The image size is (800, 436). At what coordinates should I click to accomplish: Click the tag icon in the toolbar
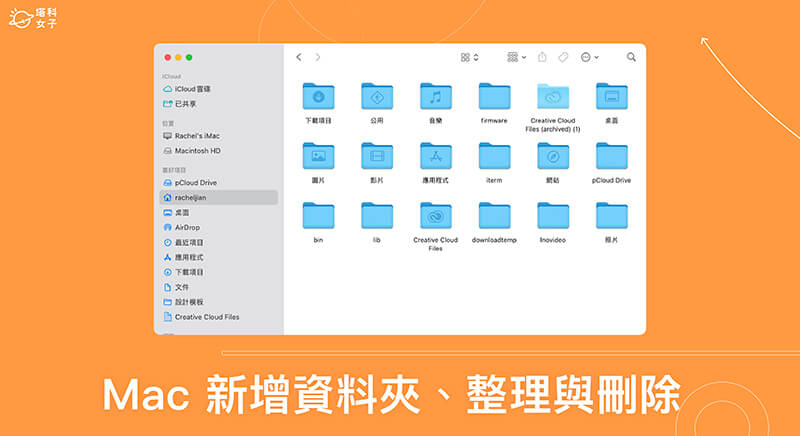[x=563, y=58]
